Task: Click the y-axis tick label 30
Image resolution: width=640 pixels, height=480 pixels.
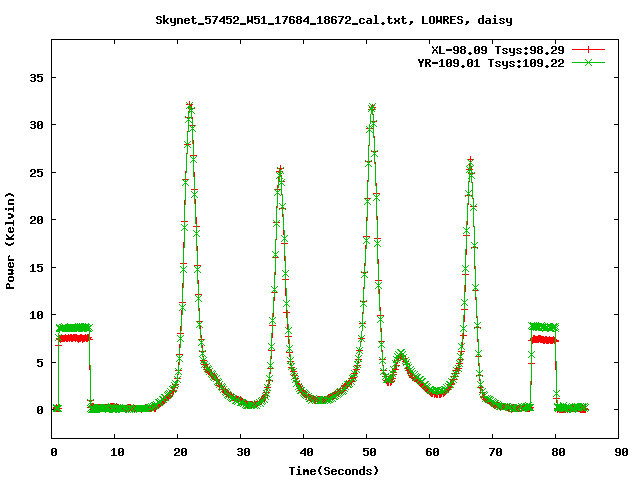Action: 36,125
